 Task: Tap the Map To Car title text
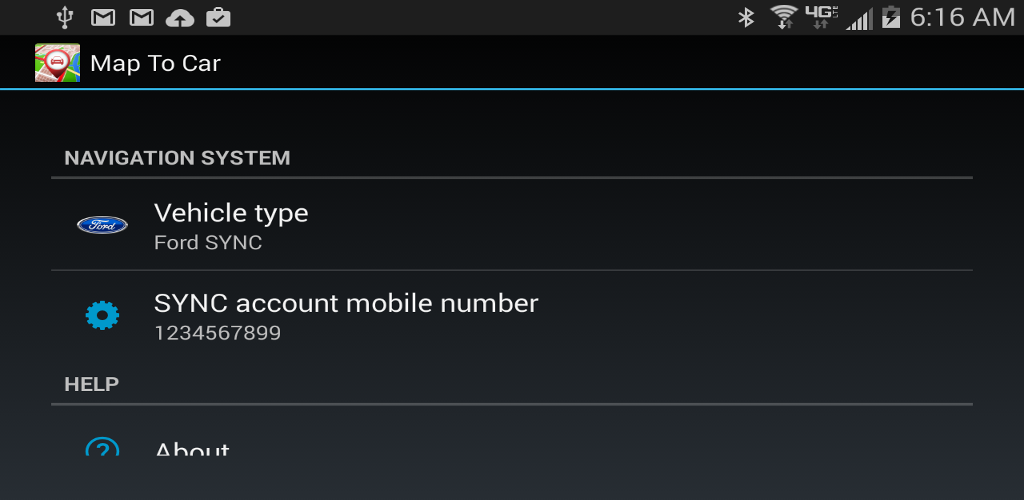pyautogui.click(x=155, y=63)
